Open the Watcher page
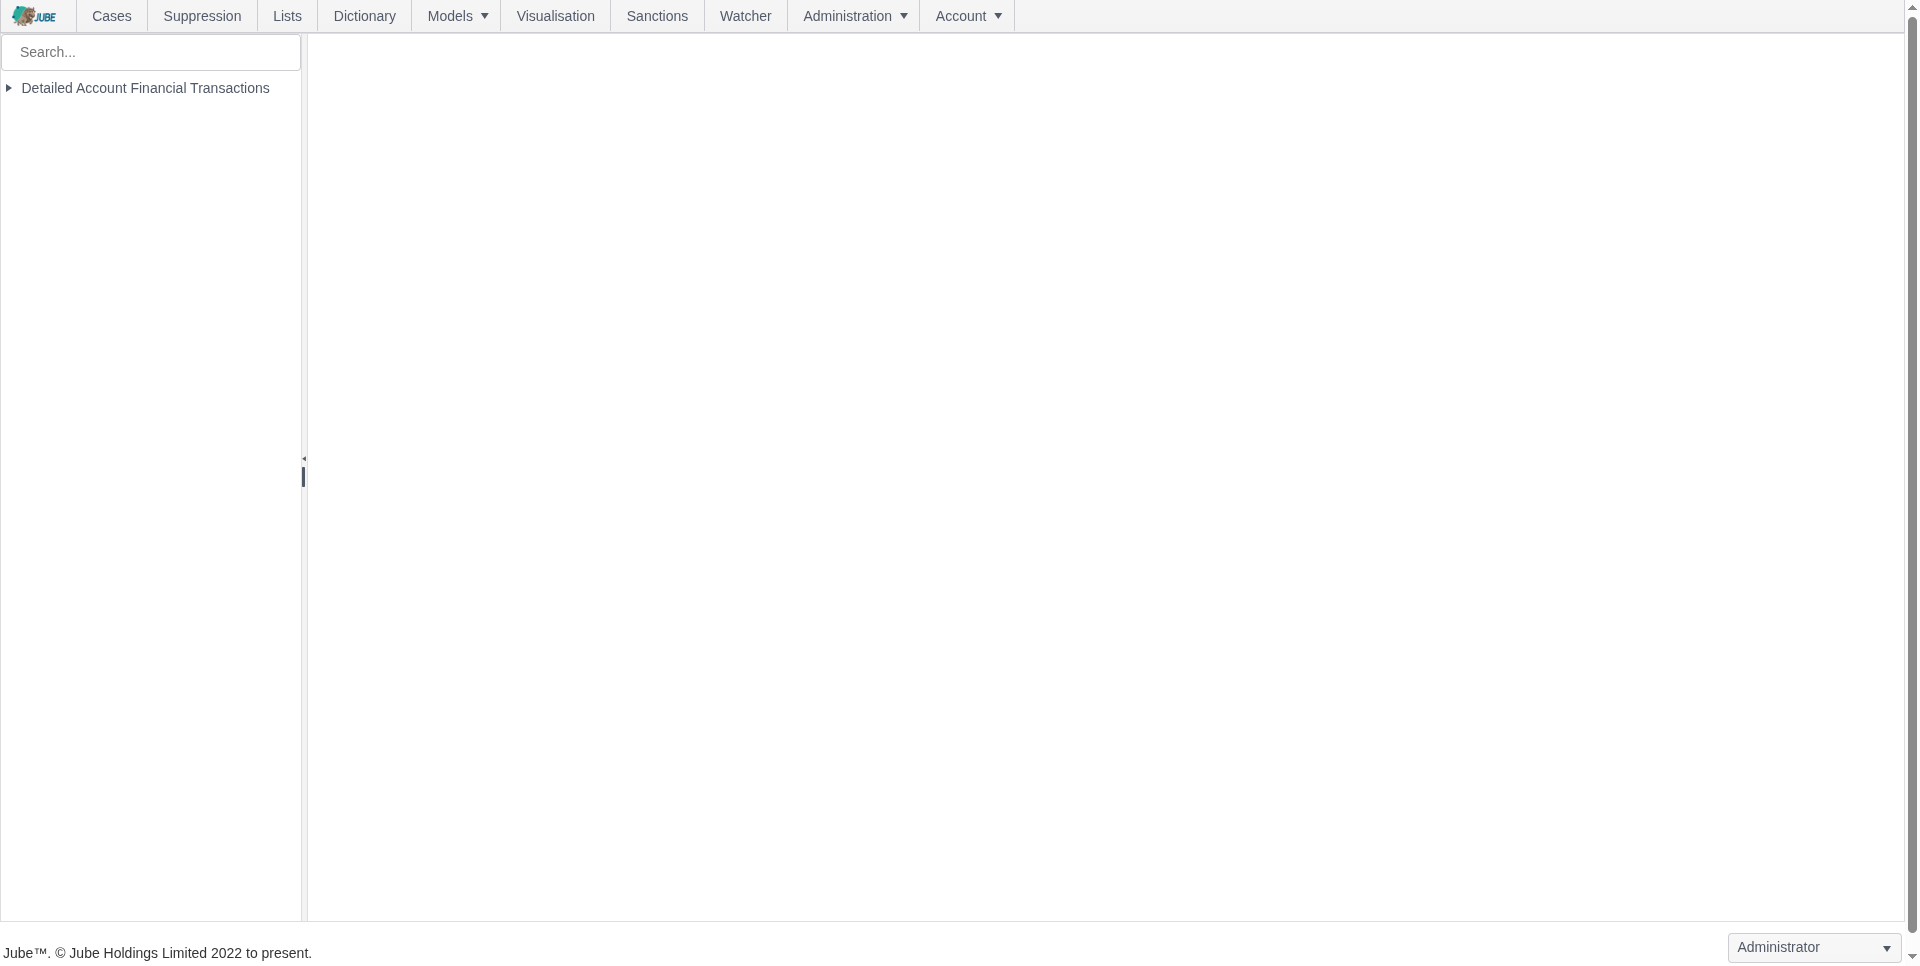Screen dimensions: 1920x966 click(745, 16)
